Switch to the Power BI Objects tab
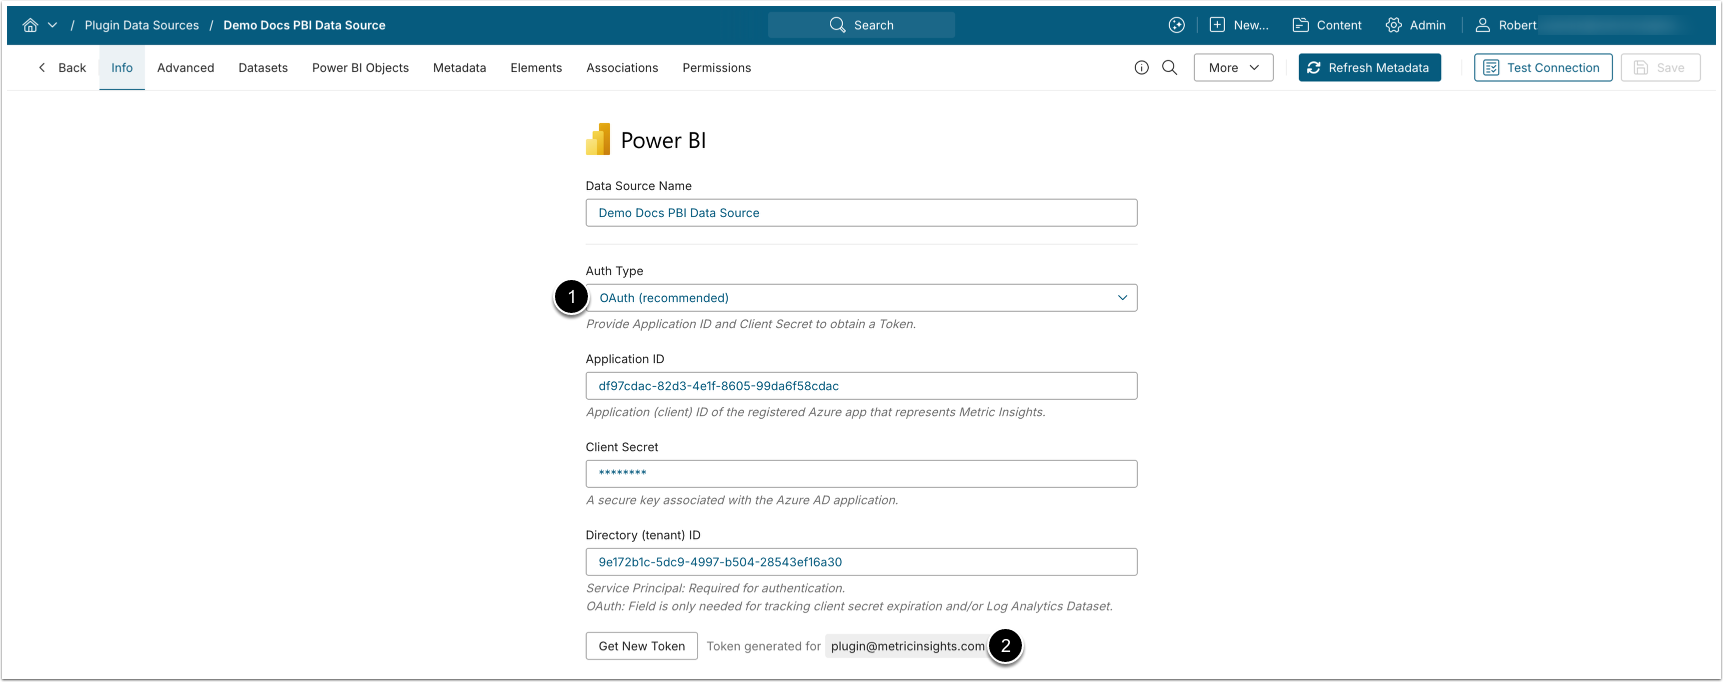Viewport: 1723px width, 682px height. tap(360, 68)
